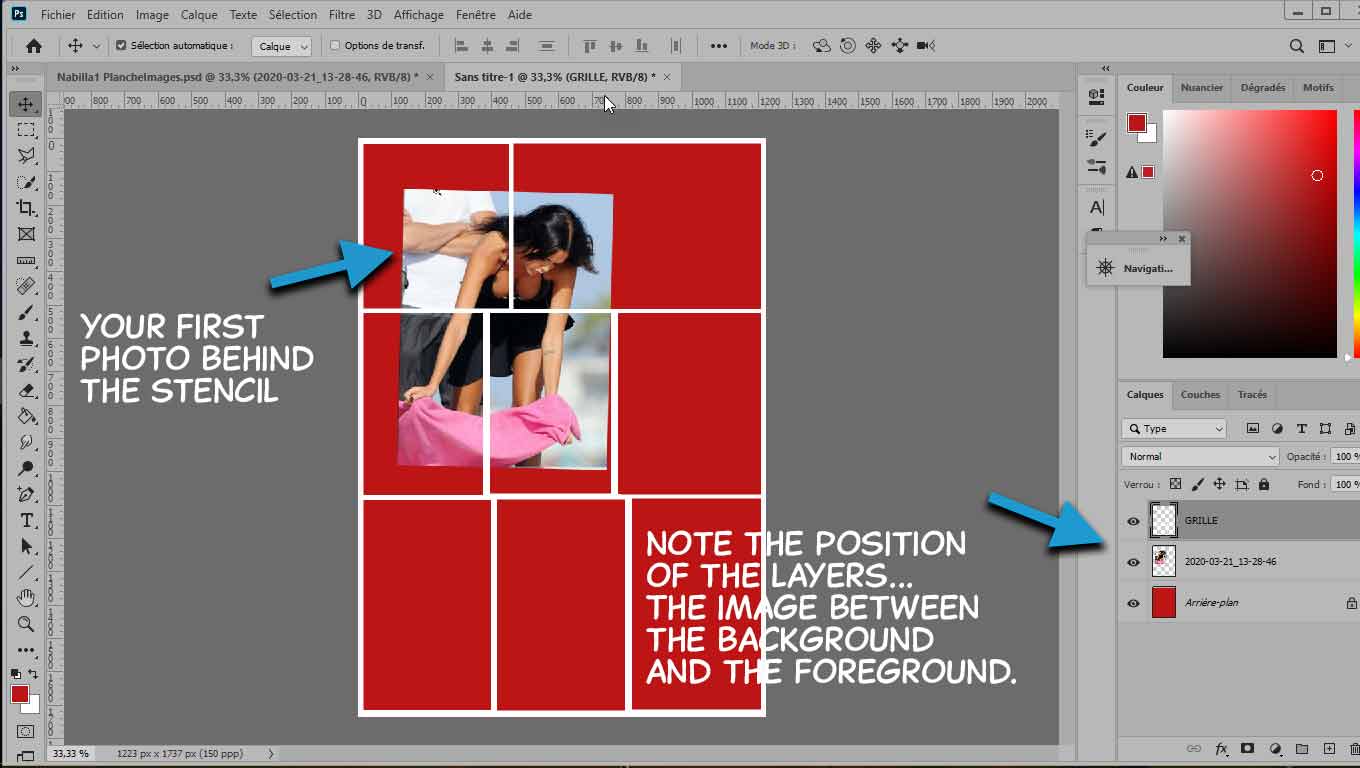Open the Type layer filter dropdown

pyautogui.click(x=1174, y=429)
